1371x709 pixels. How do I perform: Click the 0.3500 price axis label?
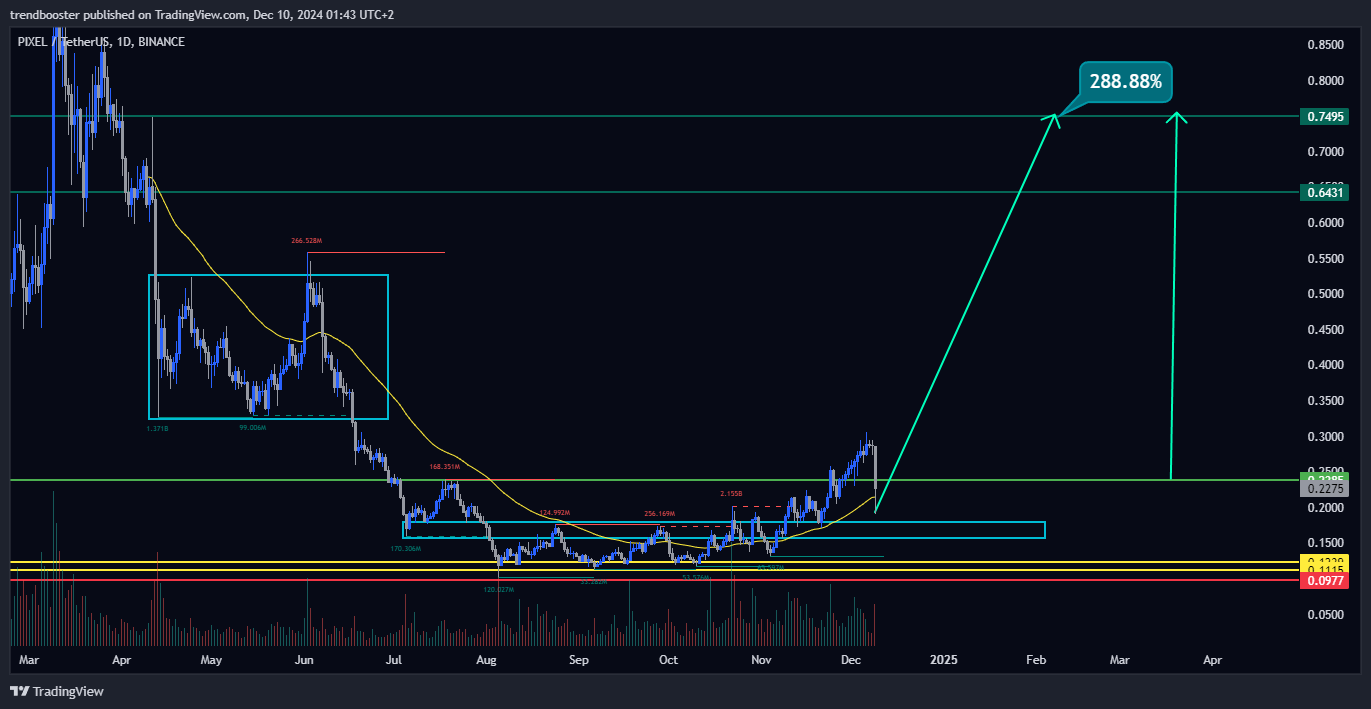pos(1325,401)
